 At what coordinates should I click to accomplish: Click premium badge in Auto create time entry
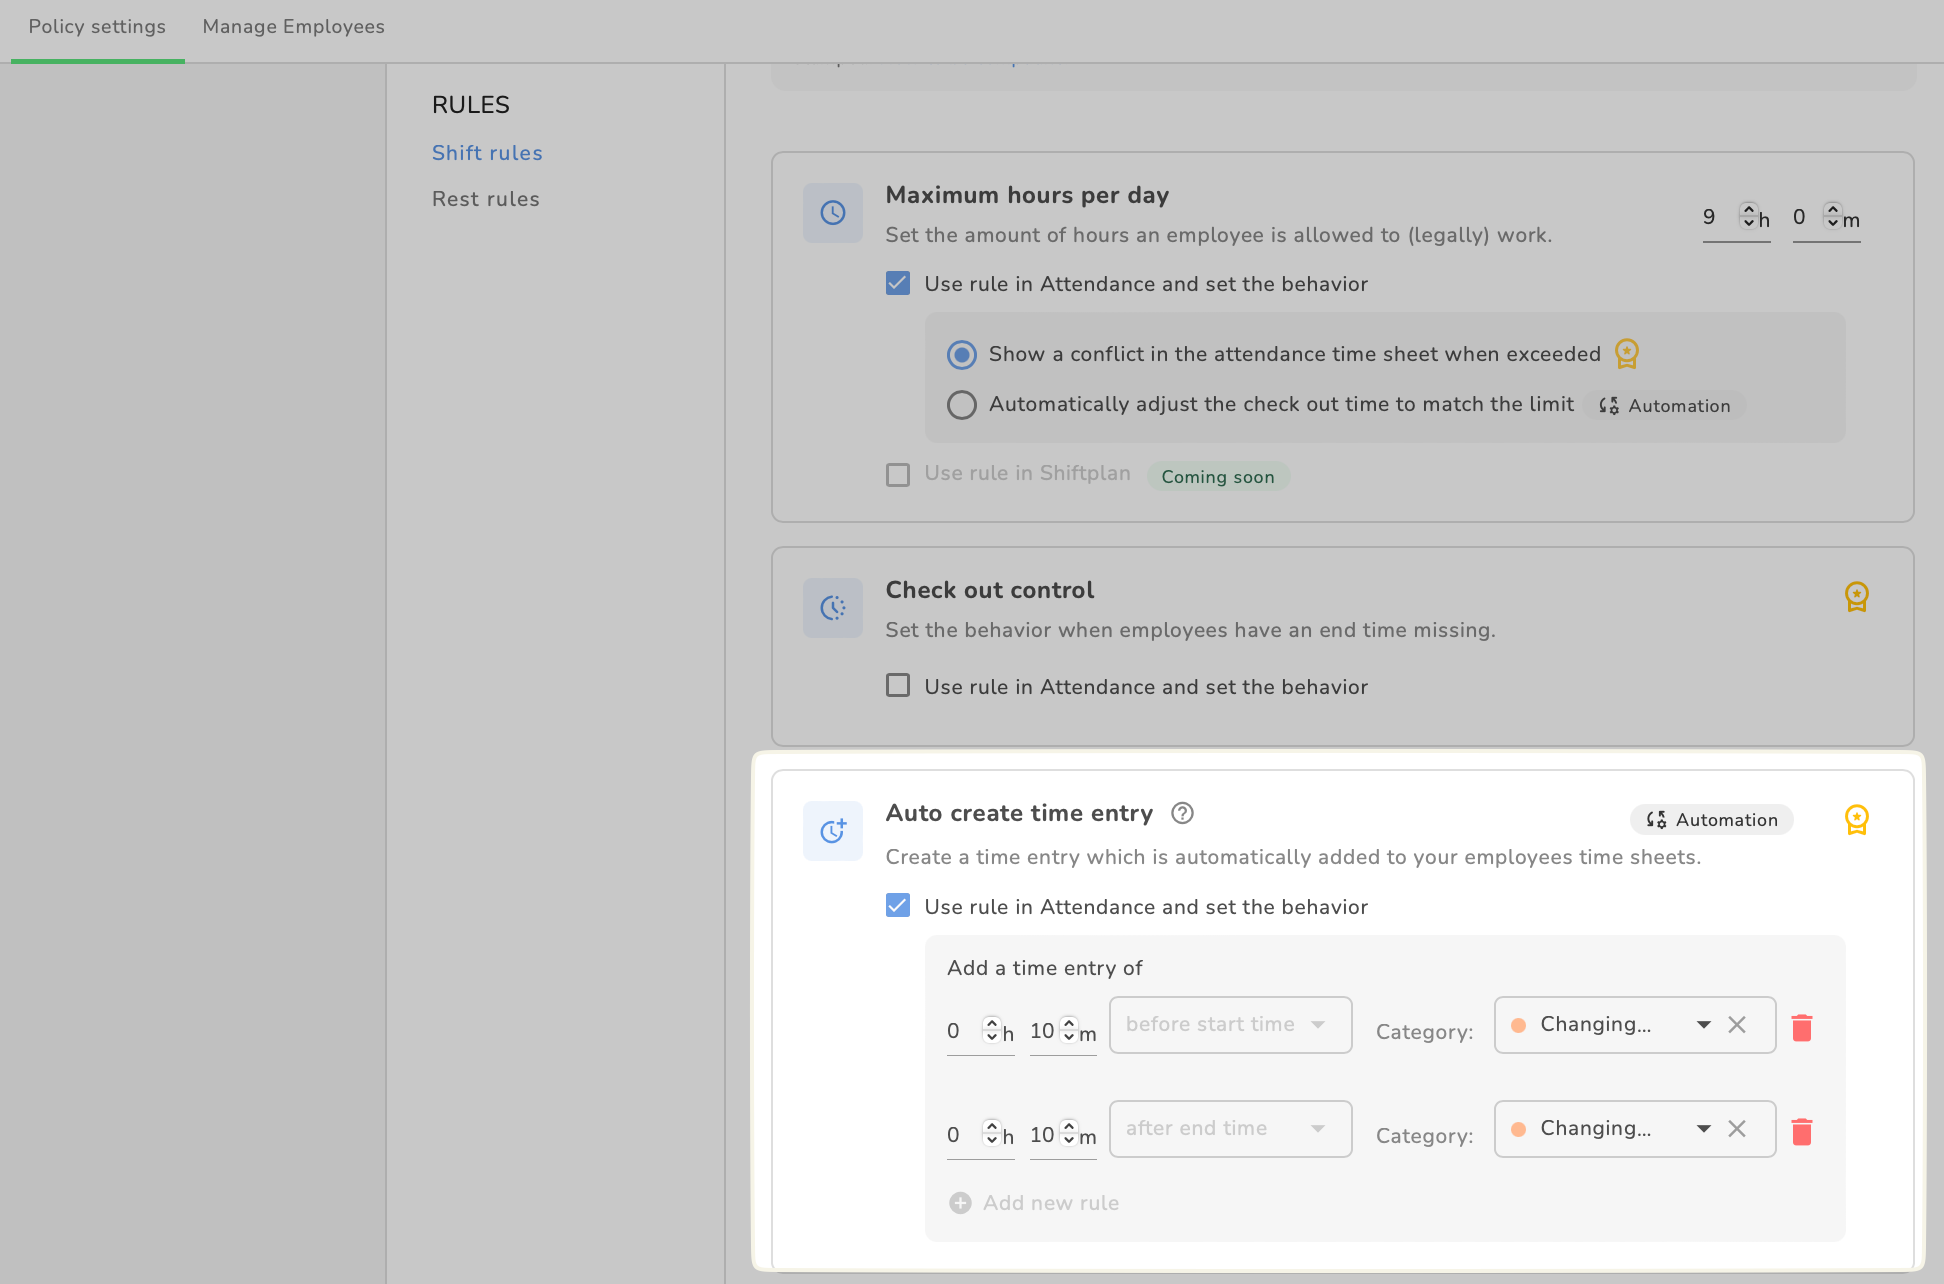1856,820
